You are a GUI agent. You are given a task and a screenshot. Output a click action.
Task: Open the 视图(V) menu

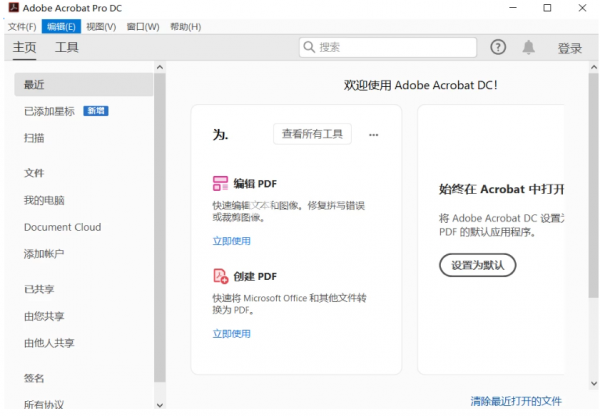pos(101,27)
